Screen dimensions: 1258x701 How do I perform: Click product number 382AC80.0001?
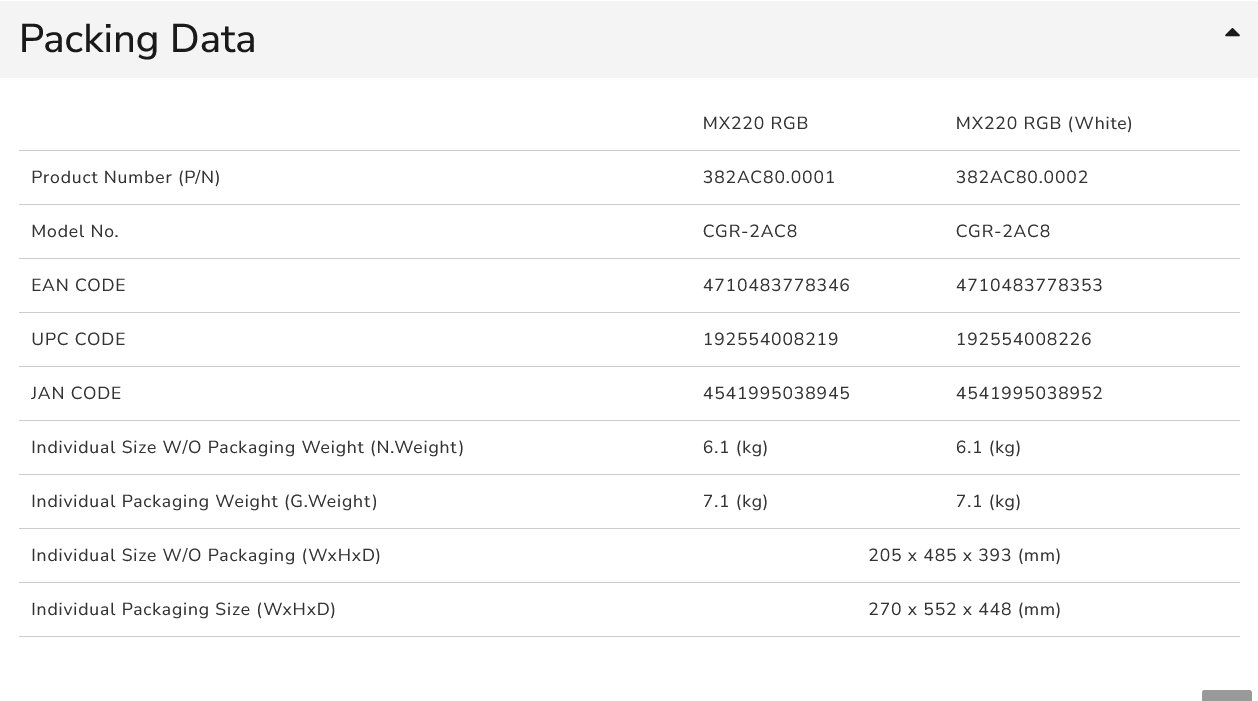point(769,178)
